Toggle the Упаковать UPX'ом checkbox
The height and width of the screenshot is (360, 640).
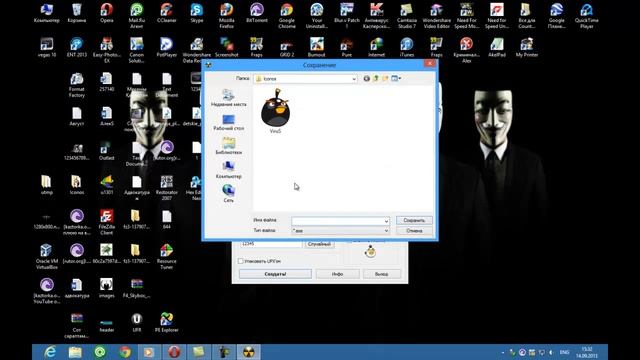240,261
